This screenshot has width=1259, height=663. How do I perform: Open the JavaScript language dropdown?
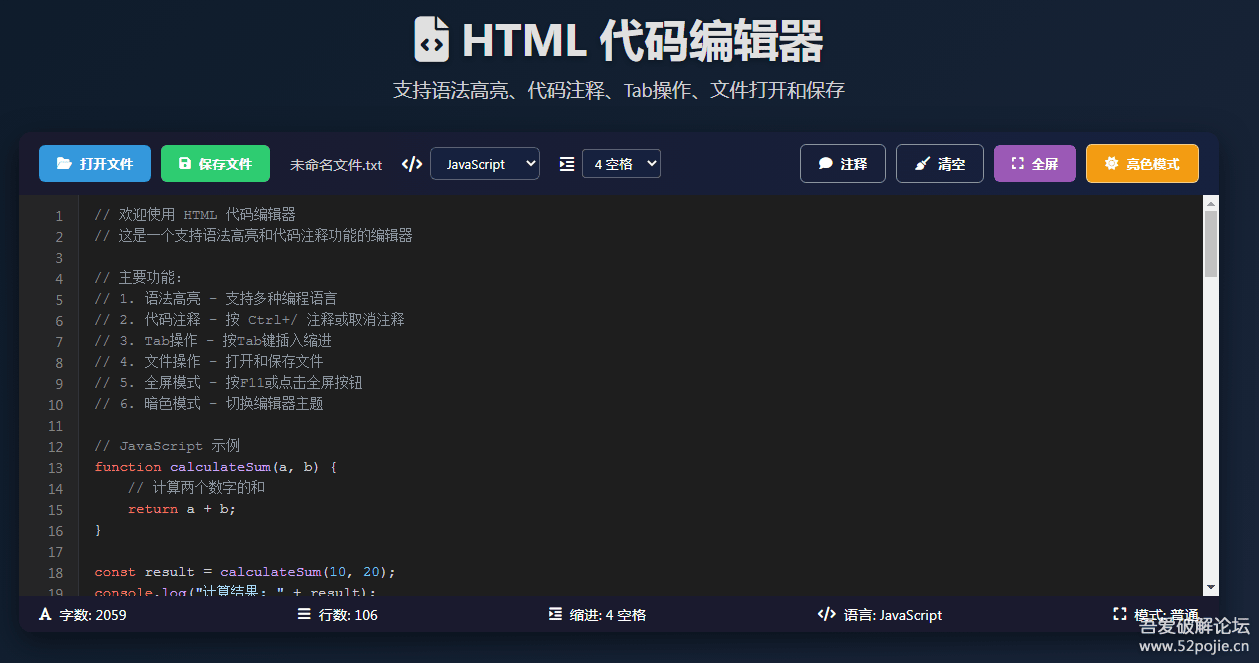[x=485, y=164]
